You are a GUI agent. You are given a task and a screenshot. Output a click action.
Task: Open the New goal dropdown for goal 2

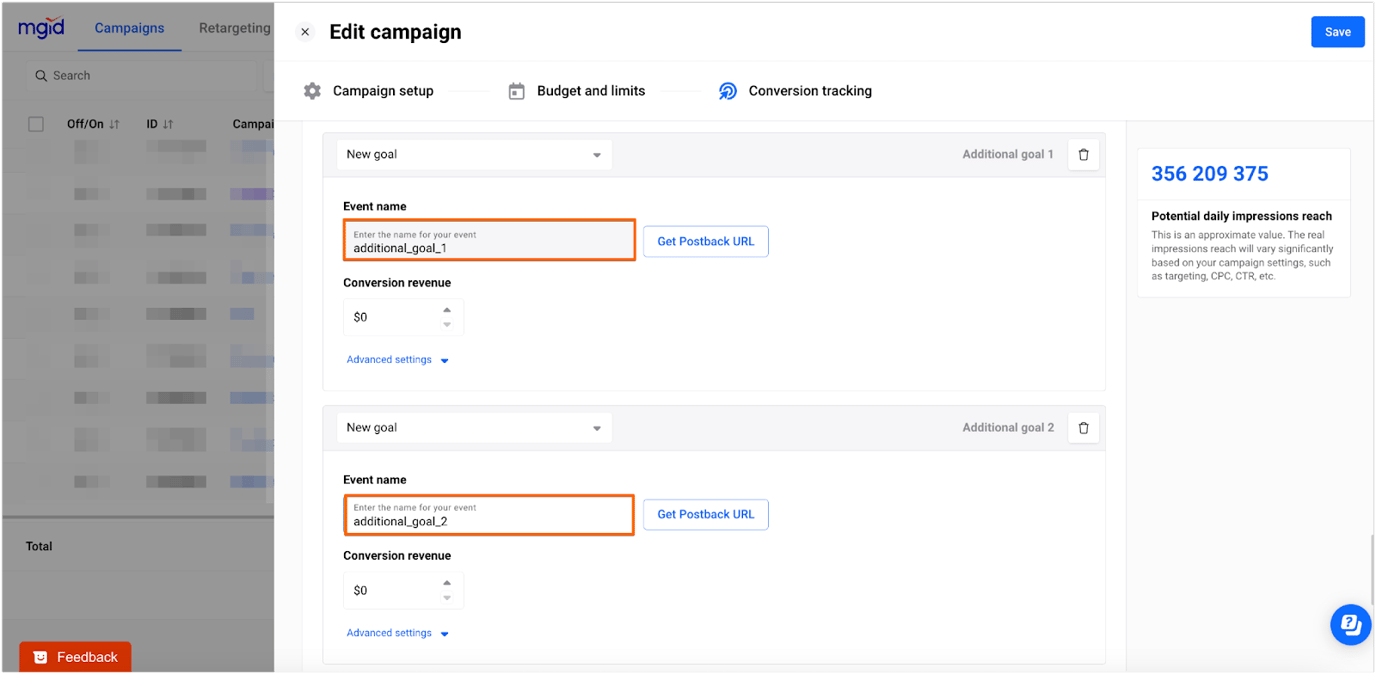[x=474, y=427]
